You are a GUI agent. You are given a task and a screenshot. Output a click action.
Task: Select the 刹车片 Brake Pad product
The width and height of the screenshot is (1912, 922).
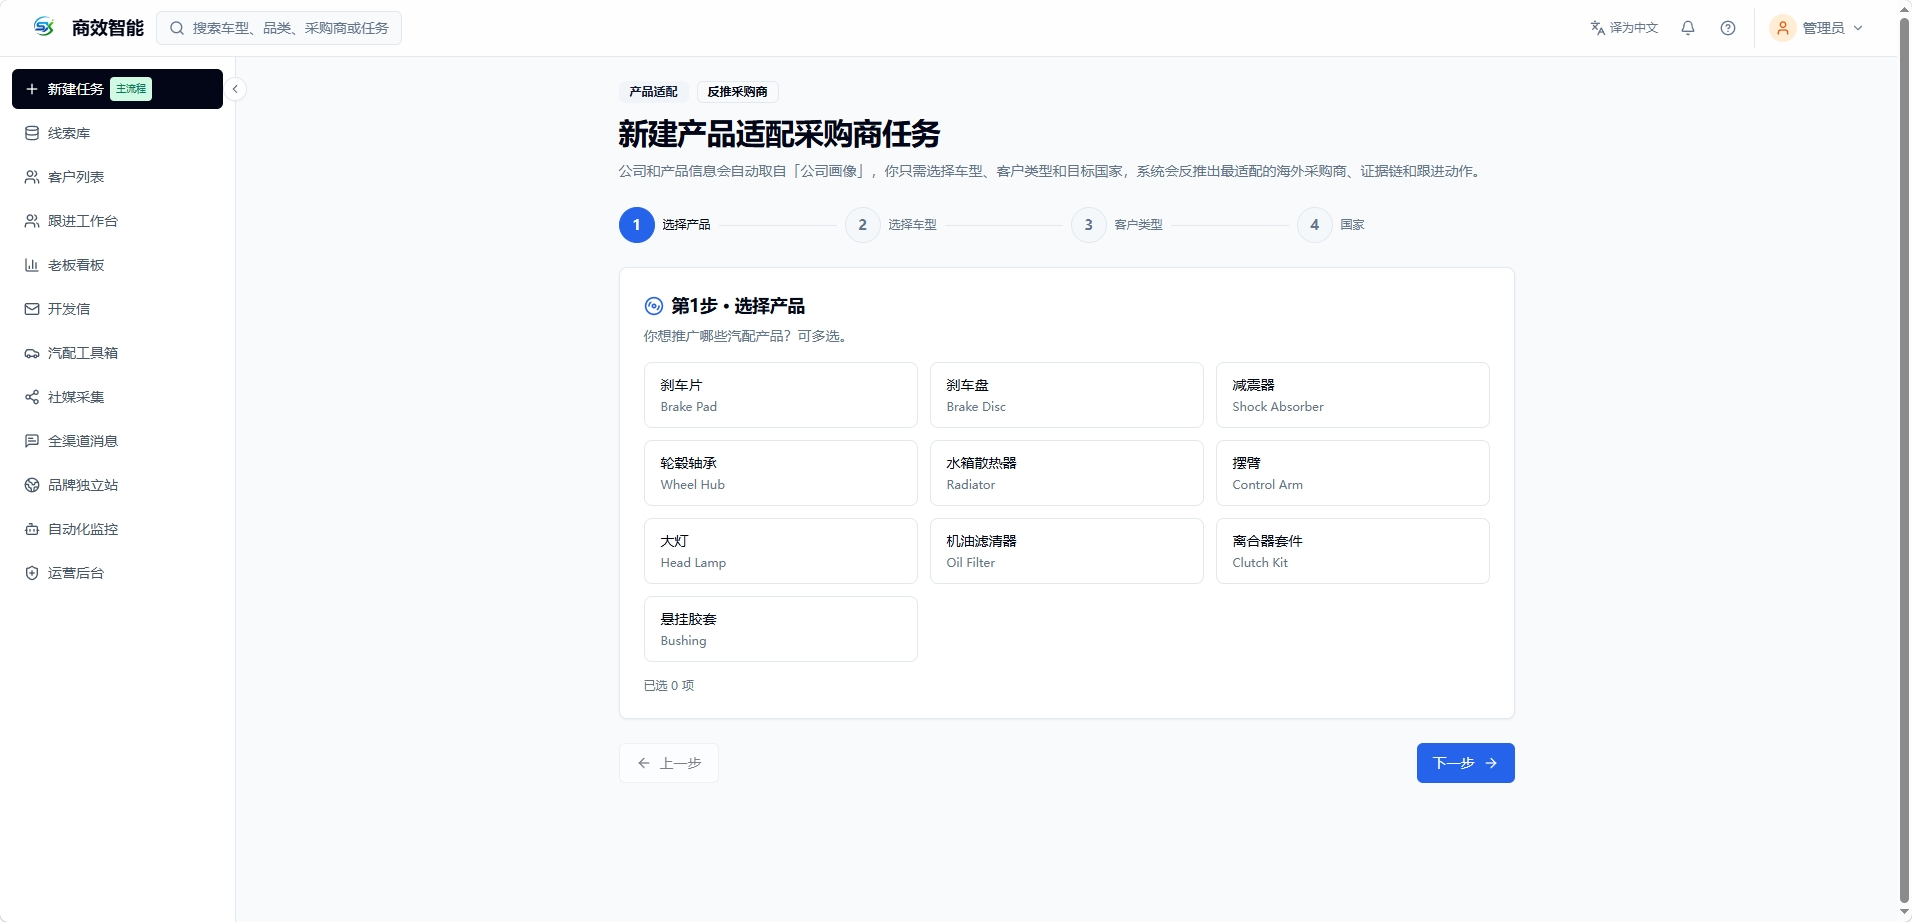click(x=781, y=395)
